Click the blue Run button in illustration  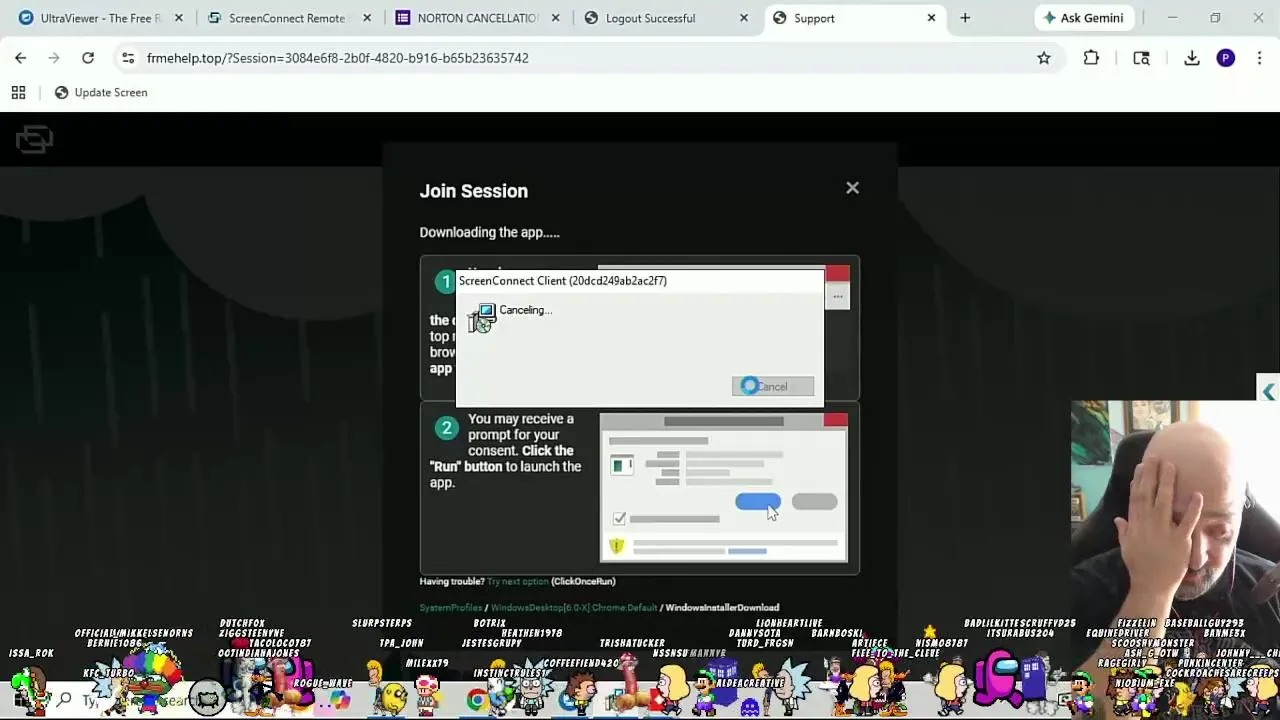[x=758, y=502]
